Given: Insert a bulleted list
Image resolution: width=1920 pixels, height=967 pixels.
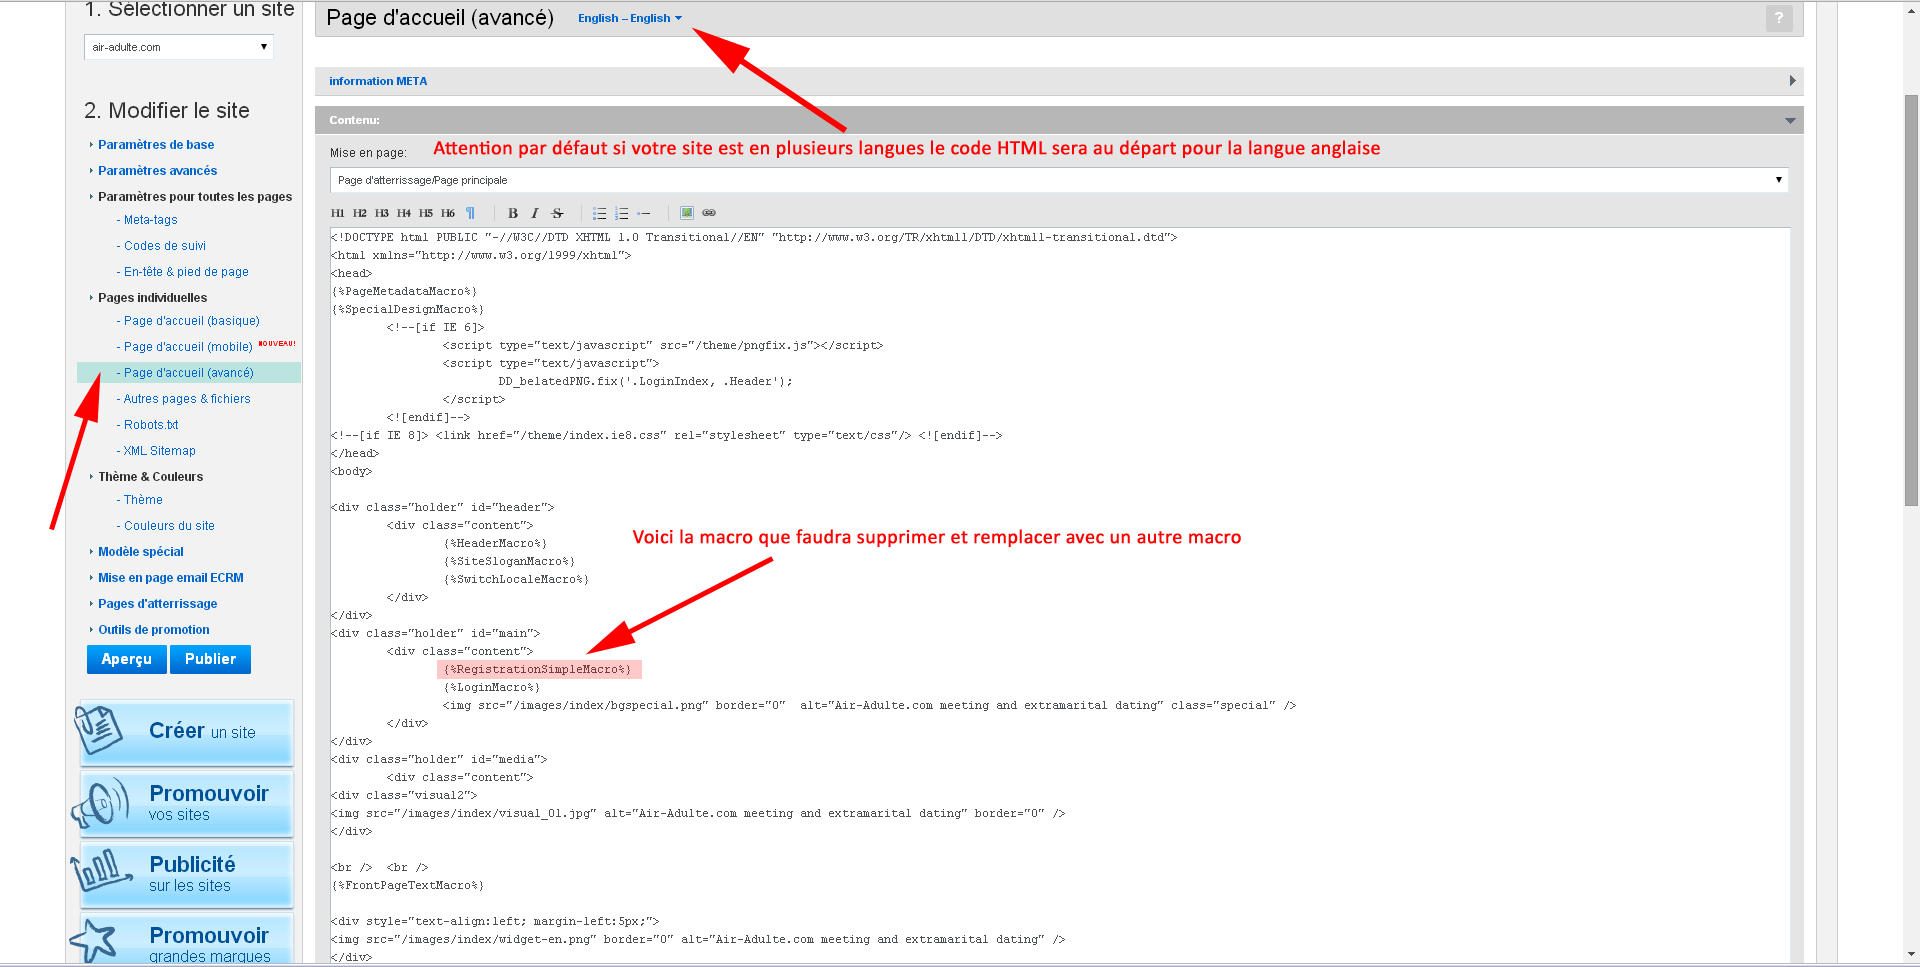Looking at the screenshot, I should [600, 213].
